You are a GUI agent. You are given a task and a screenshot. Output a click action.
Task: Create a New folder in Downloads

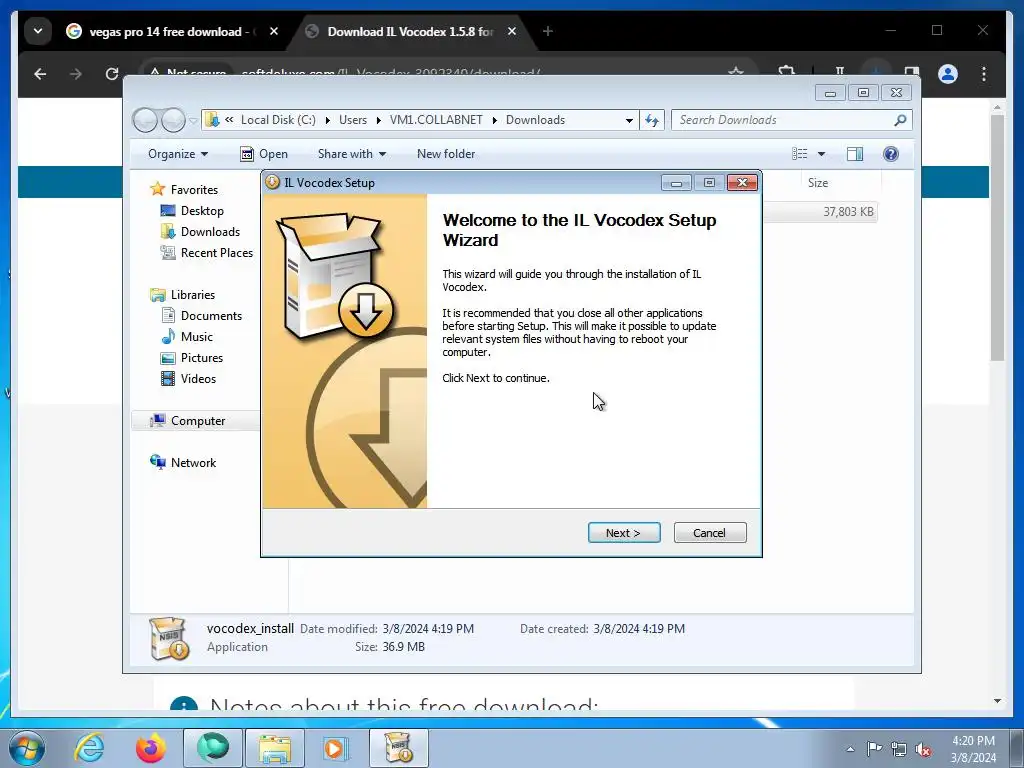446,154
